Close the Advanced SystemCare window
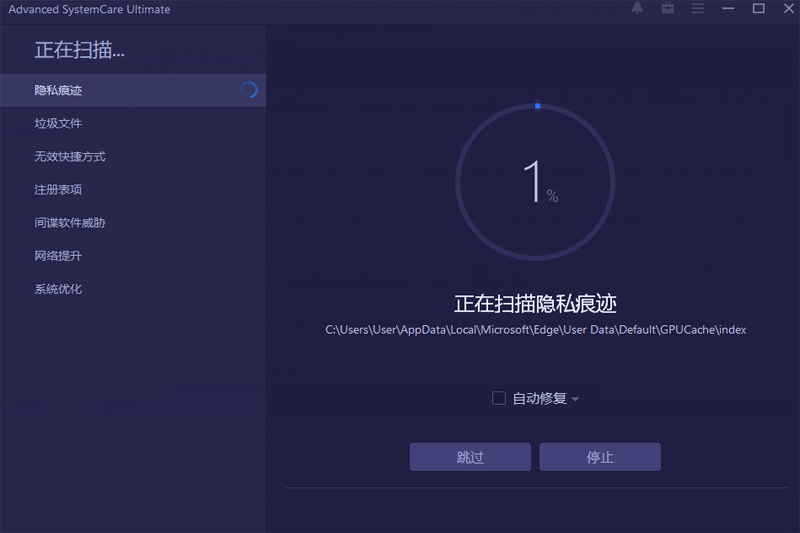 pyautogui.click(x=789, y=8)
